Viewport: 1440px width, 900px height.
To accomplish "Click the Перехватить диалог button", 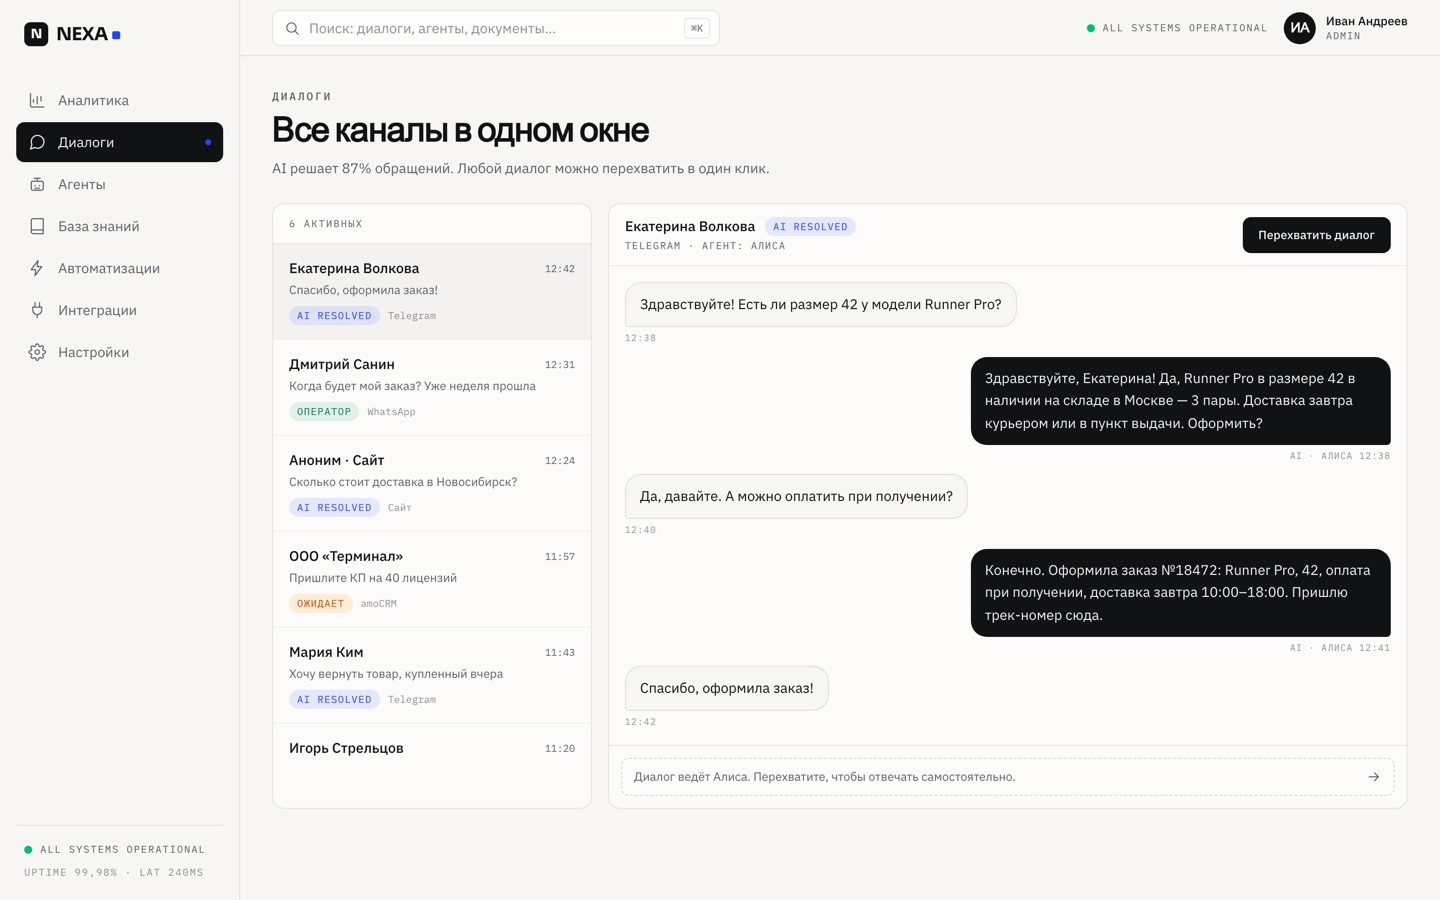I will coord(1316,235).
